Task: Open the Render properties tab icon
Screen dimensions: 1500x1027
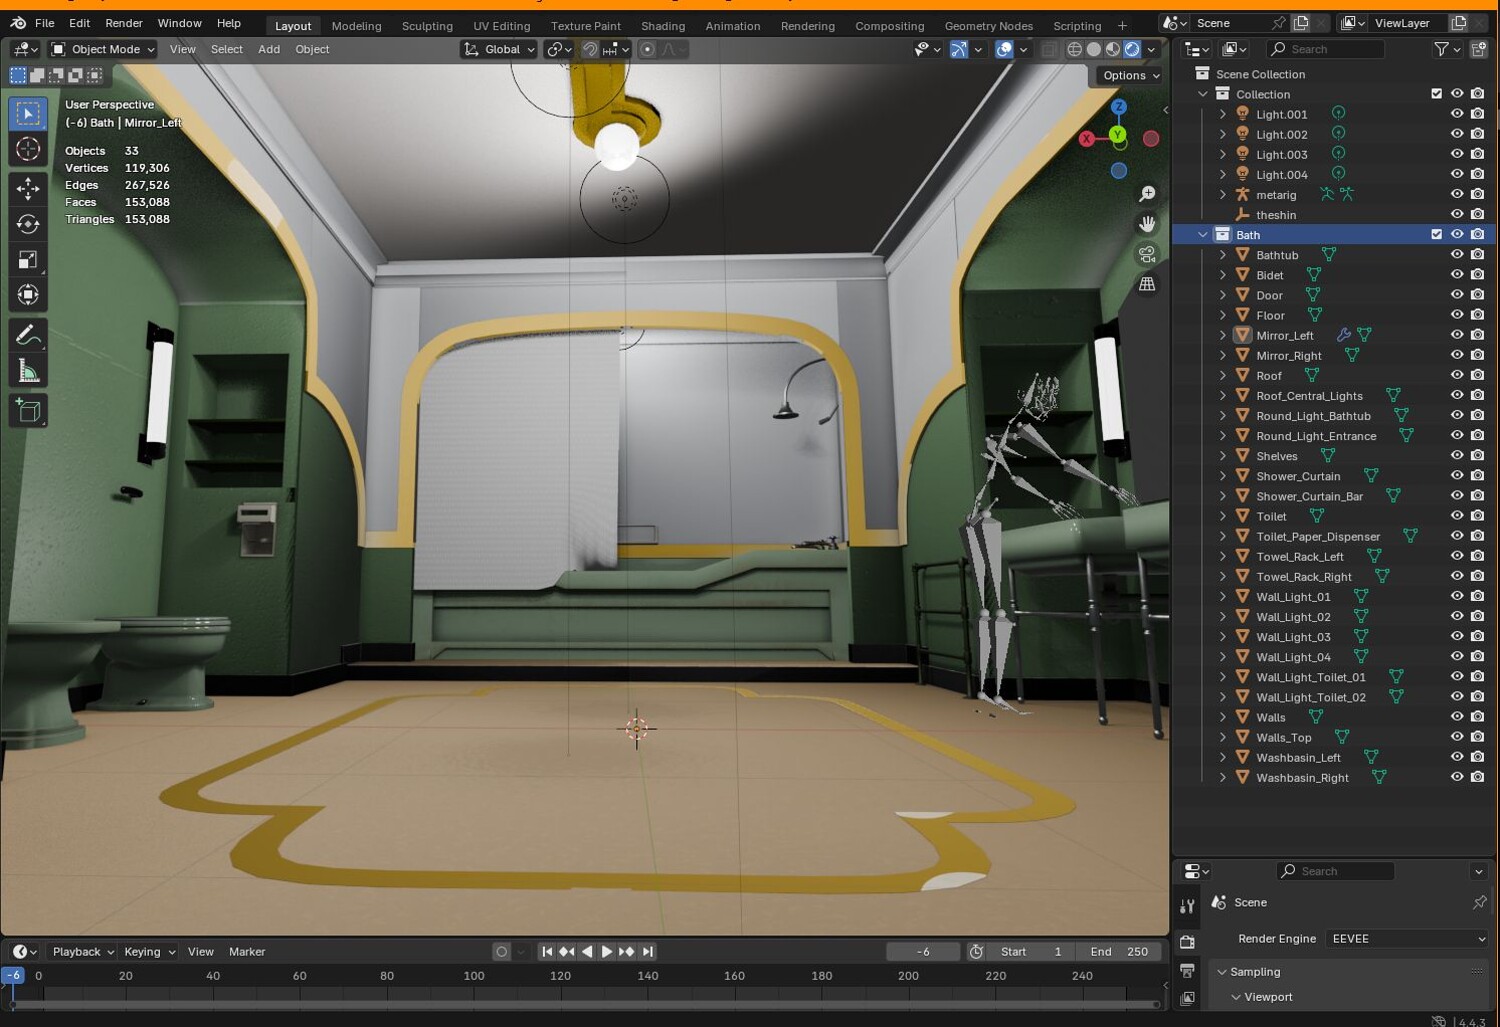Action: coord(1187,942)
